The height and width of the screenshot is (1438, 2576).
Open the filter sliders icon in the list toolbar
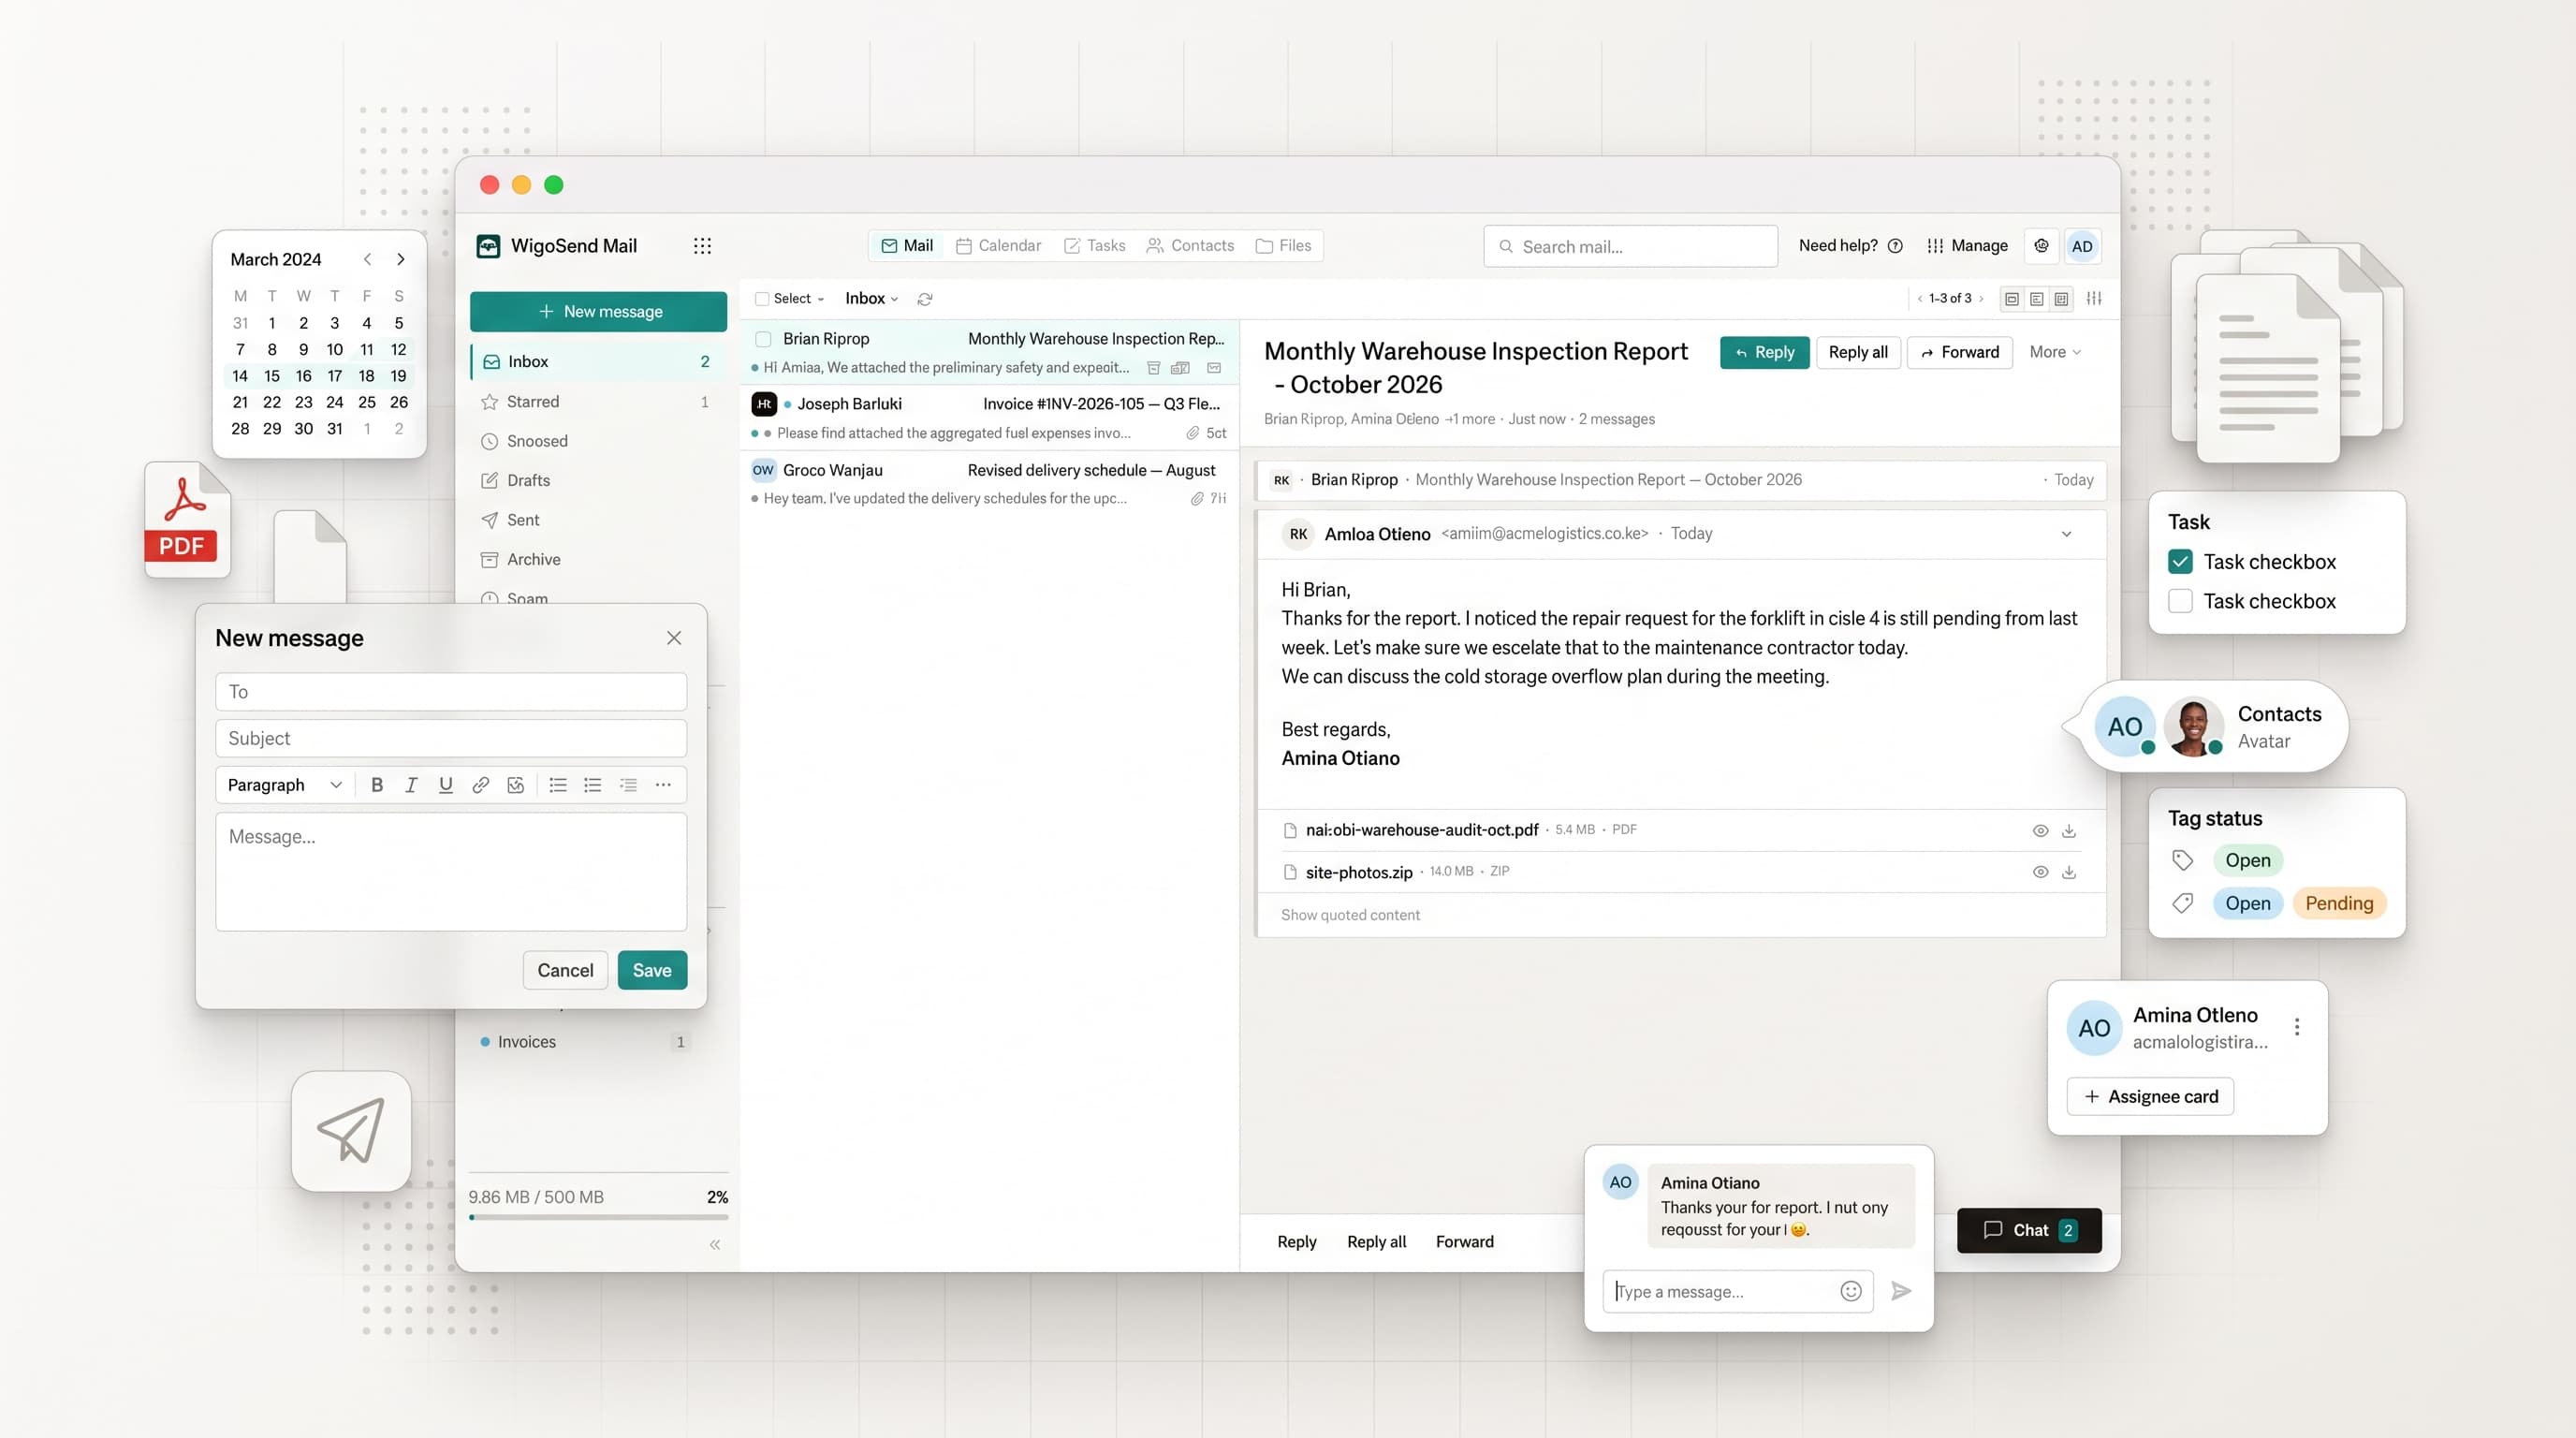pyautogui.click(x=2094, y=298)
